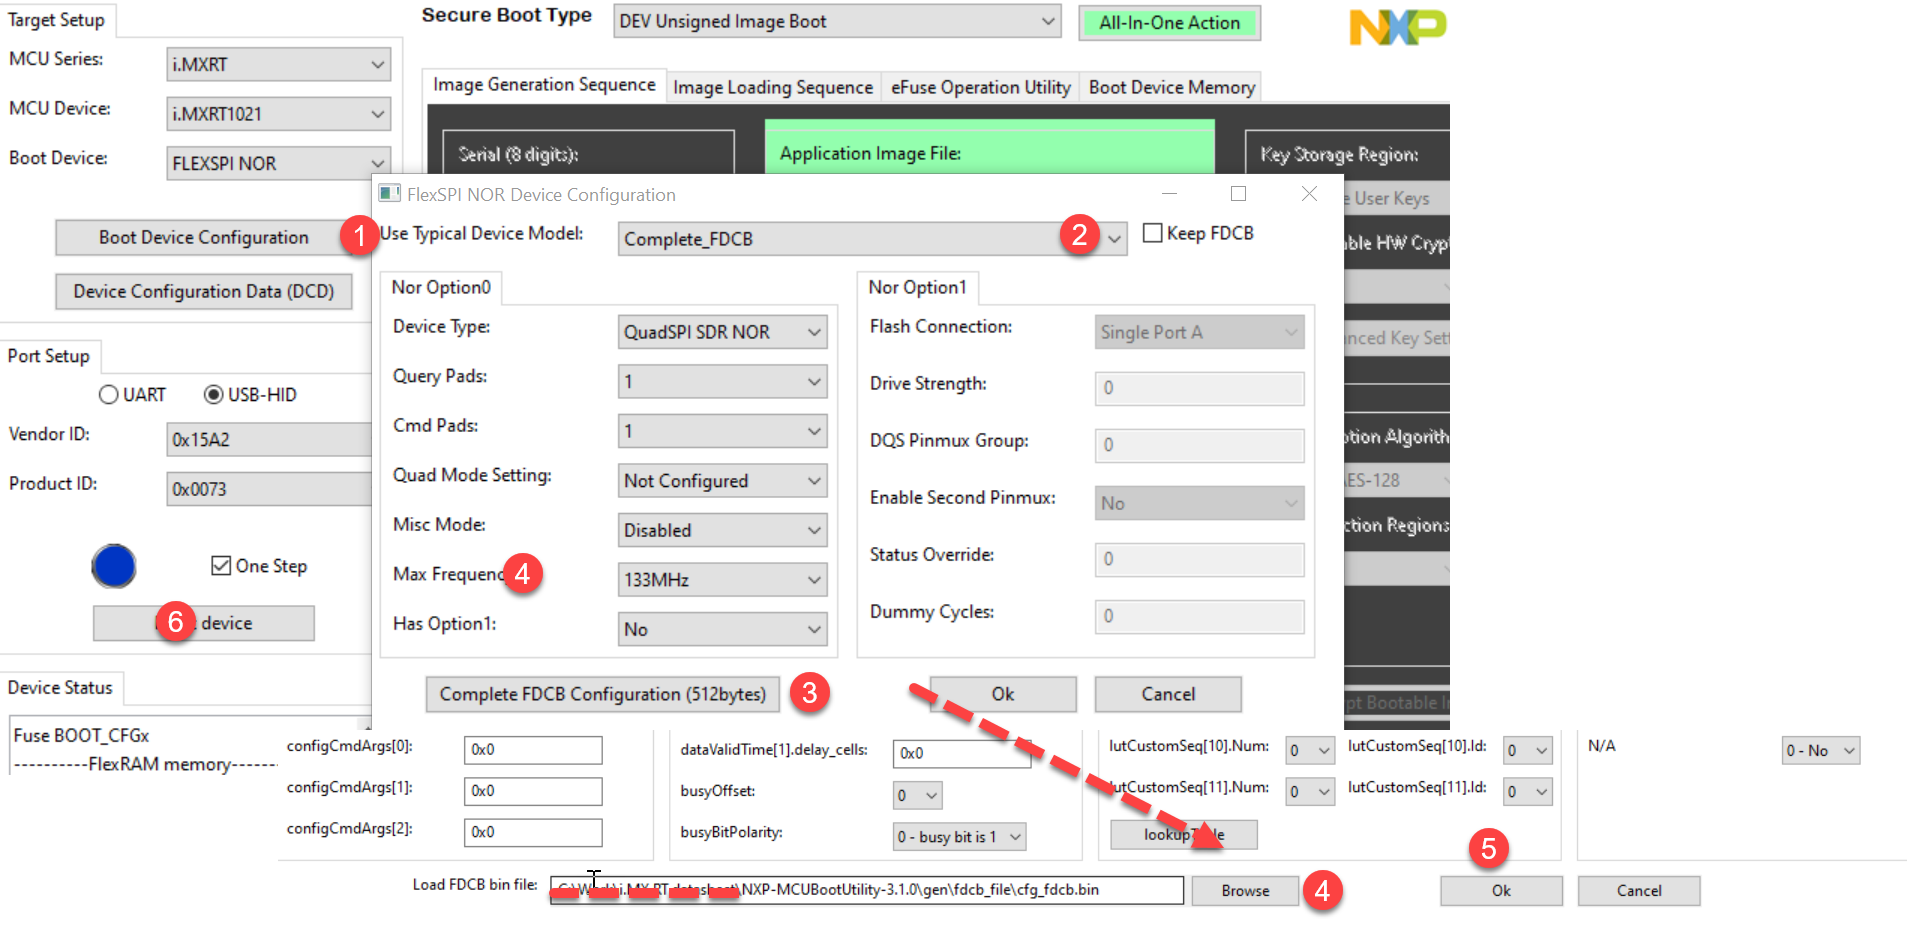Switch to the Nor Option1 tab
Screen dimensions: 1907x932
click(x=917, y=287)
